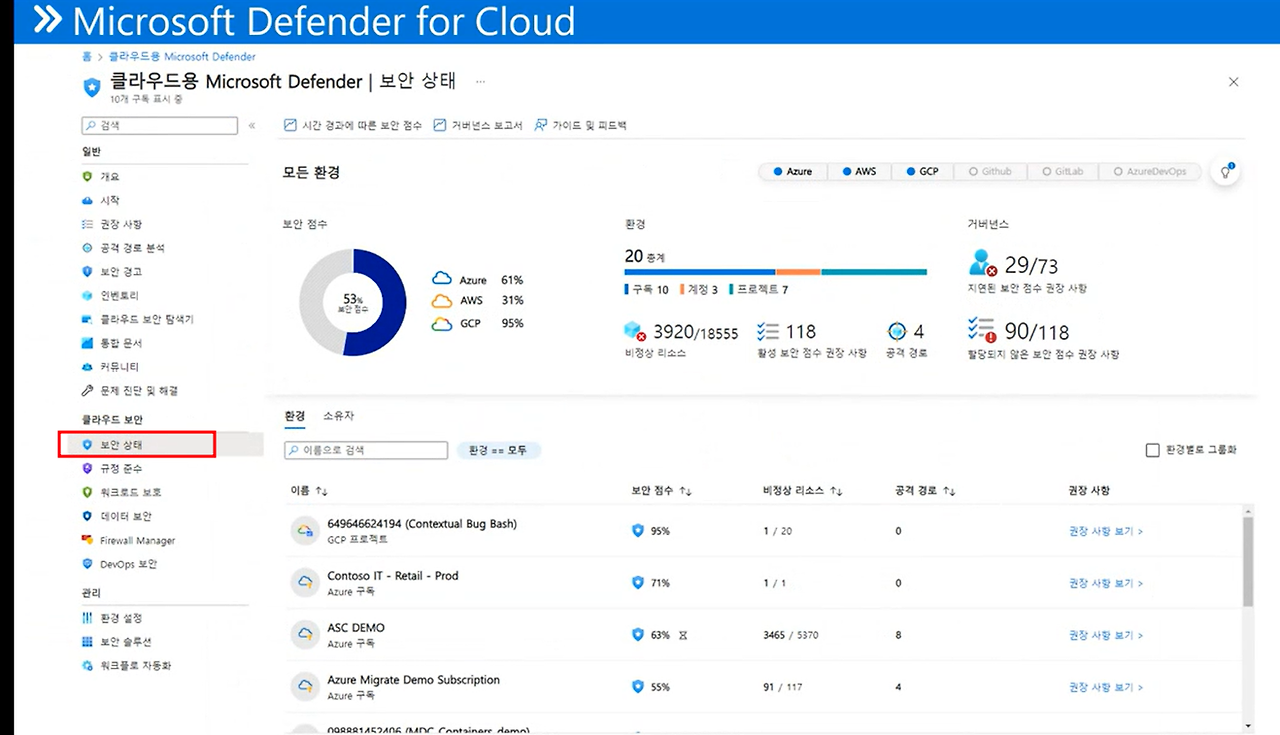
Task: Open 통합 문서 (Workbooks) in the sidebar
Action: 112,344
